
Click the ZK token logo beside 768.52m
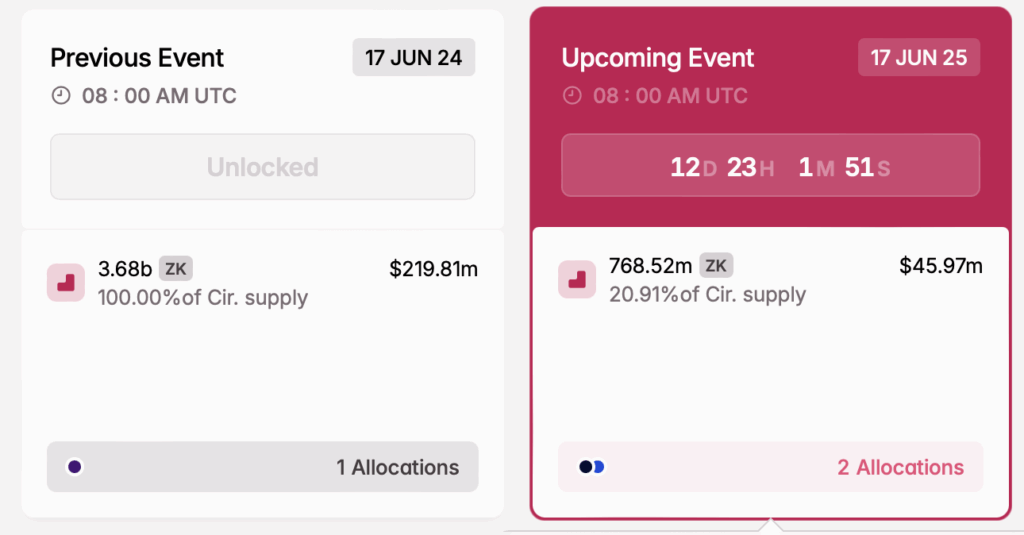click(577, 280)
